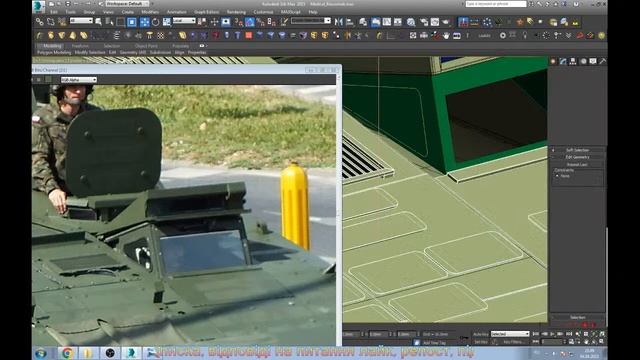Click the Bind to Space Warp tool

pos(62,22)
